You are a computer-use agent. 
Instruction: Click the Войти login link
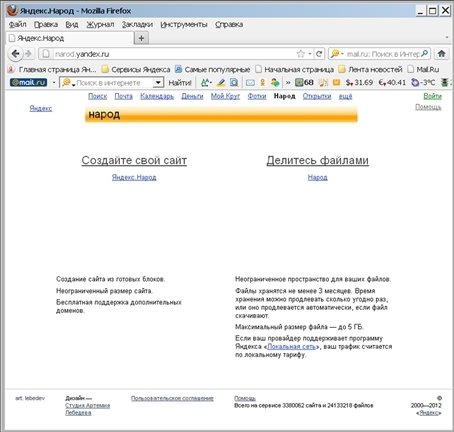[432, 96]
